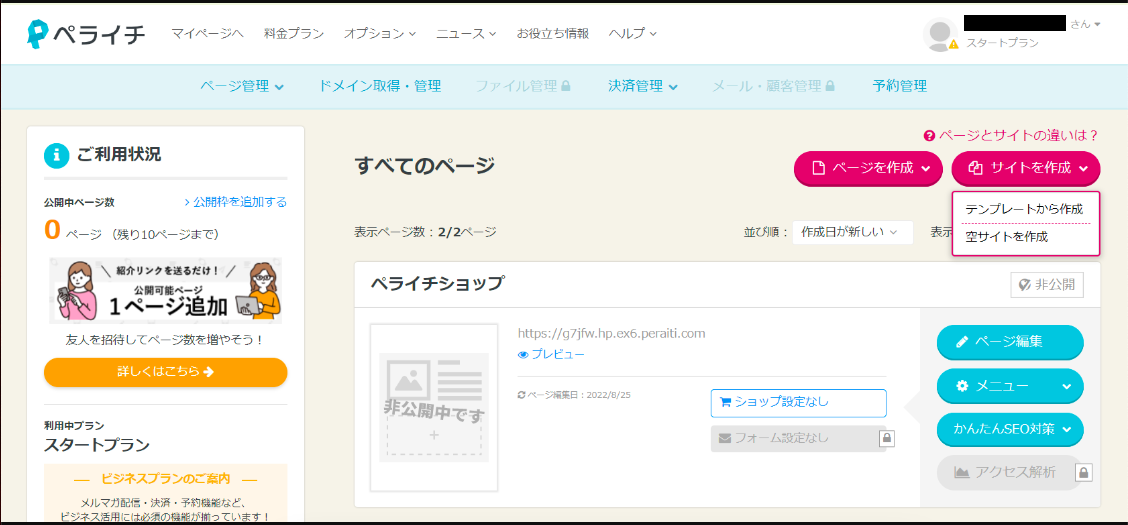Image resolution: width=1128 pixels, height=525 pixels.
Task: Click ページとサイトの違いは？ link
Action: coord(1011,135)
